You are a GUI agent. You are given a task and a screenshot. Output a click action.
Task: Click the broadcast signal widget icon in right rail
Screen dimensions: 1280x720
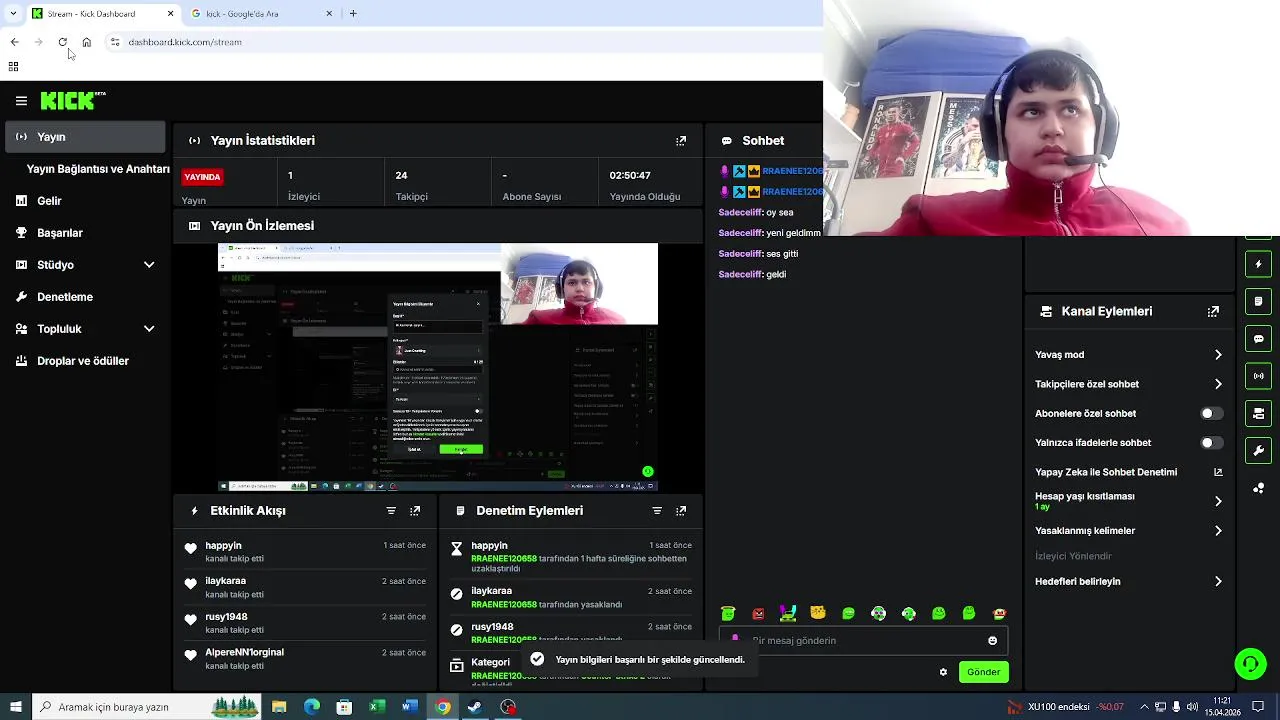pyautogui.click(x=1259, y=376)
